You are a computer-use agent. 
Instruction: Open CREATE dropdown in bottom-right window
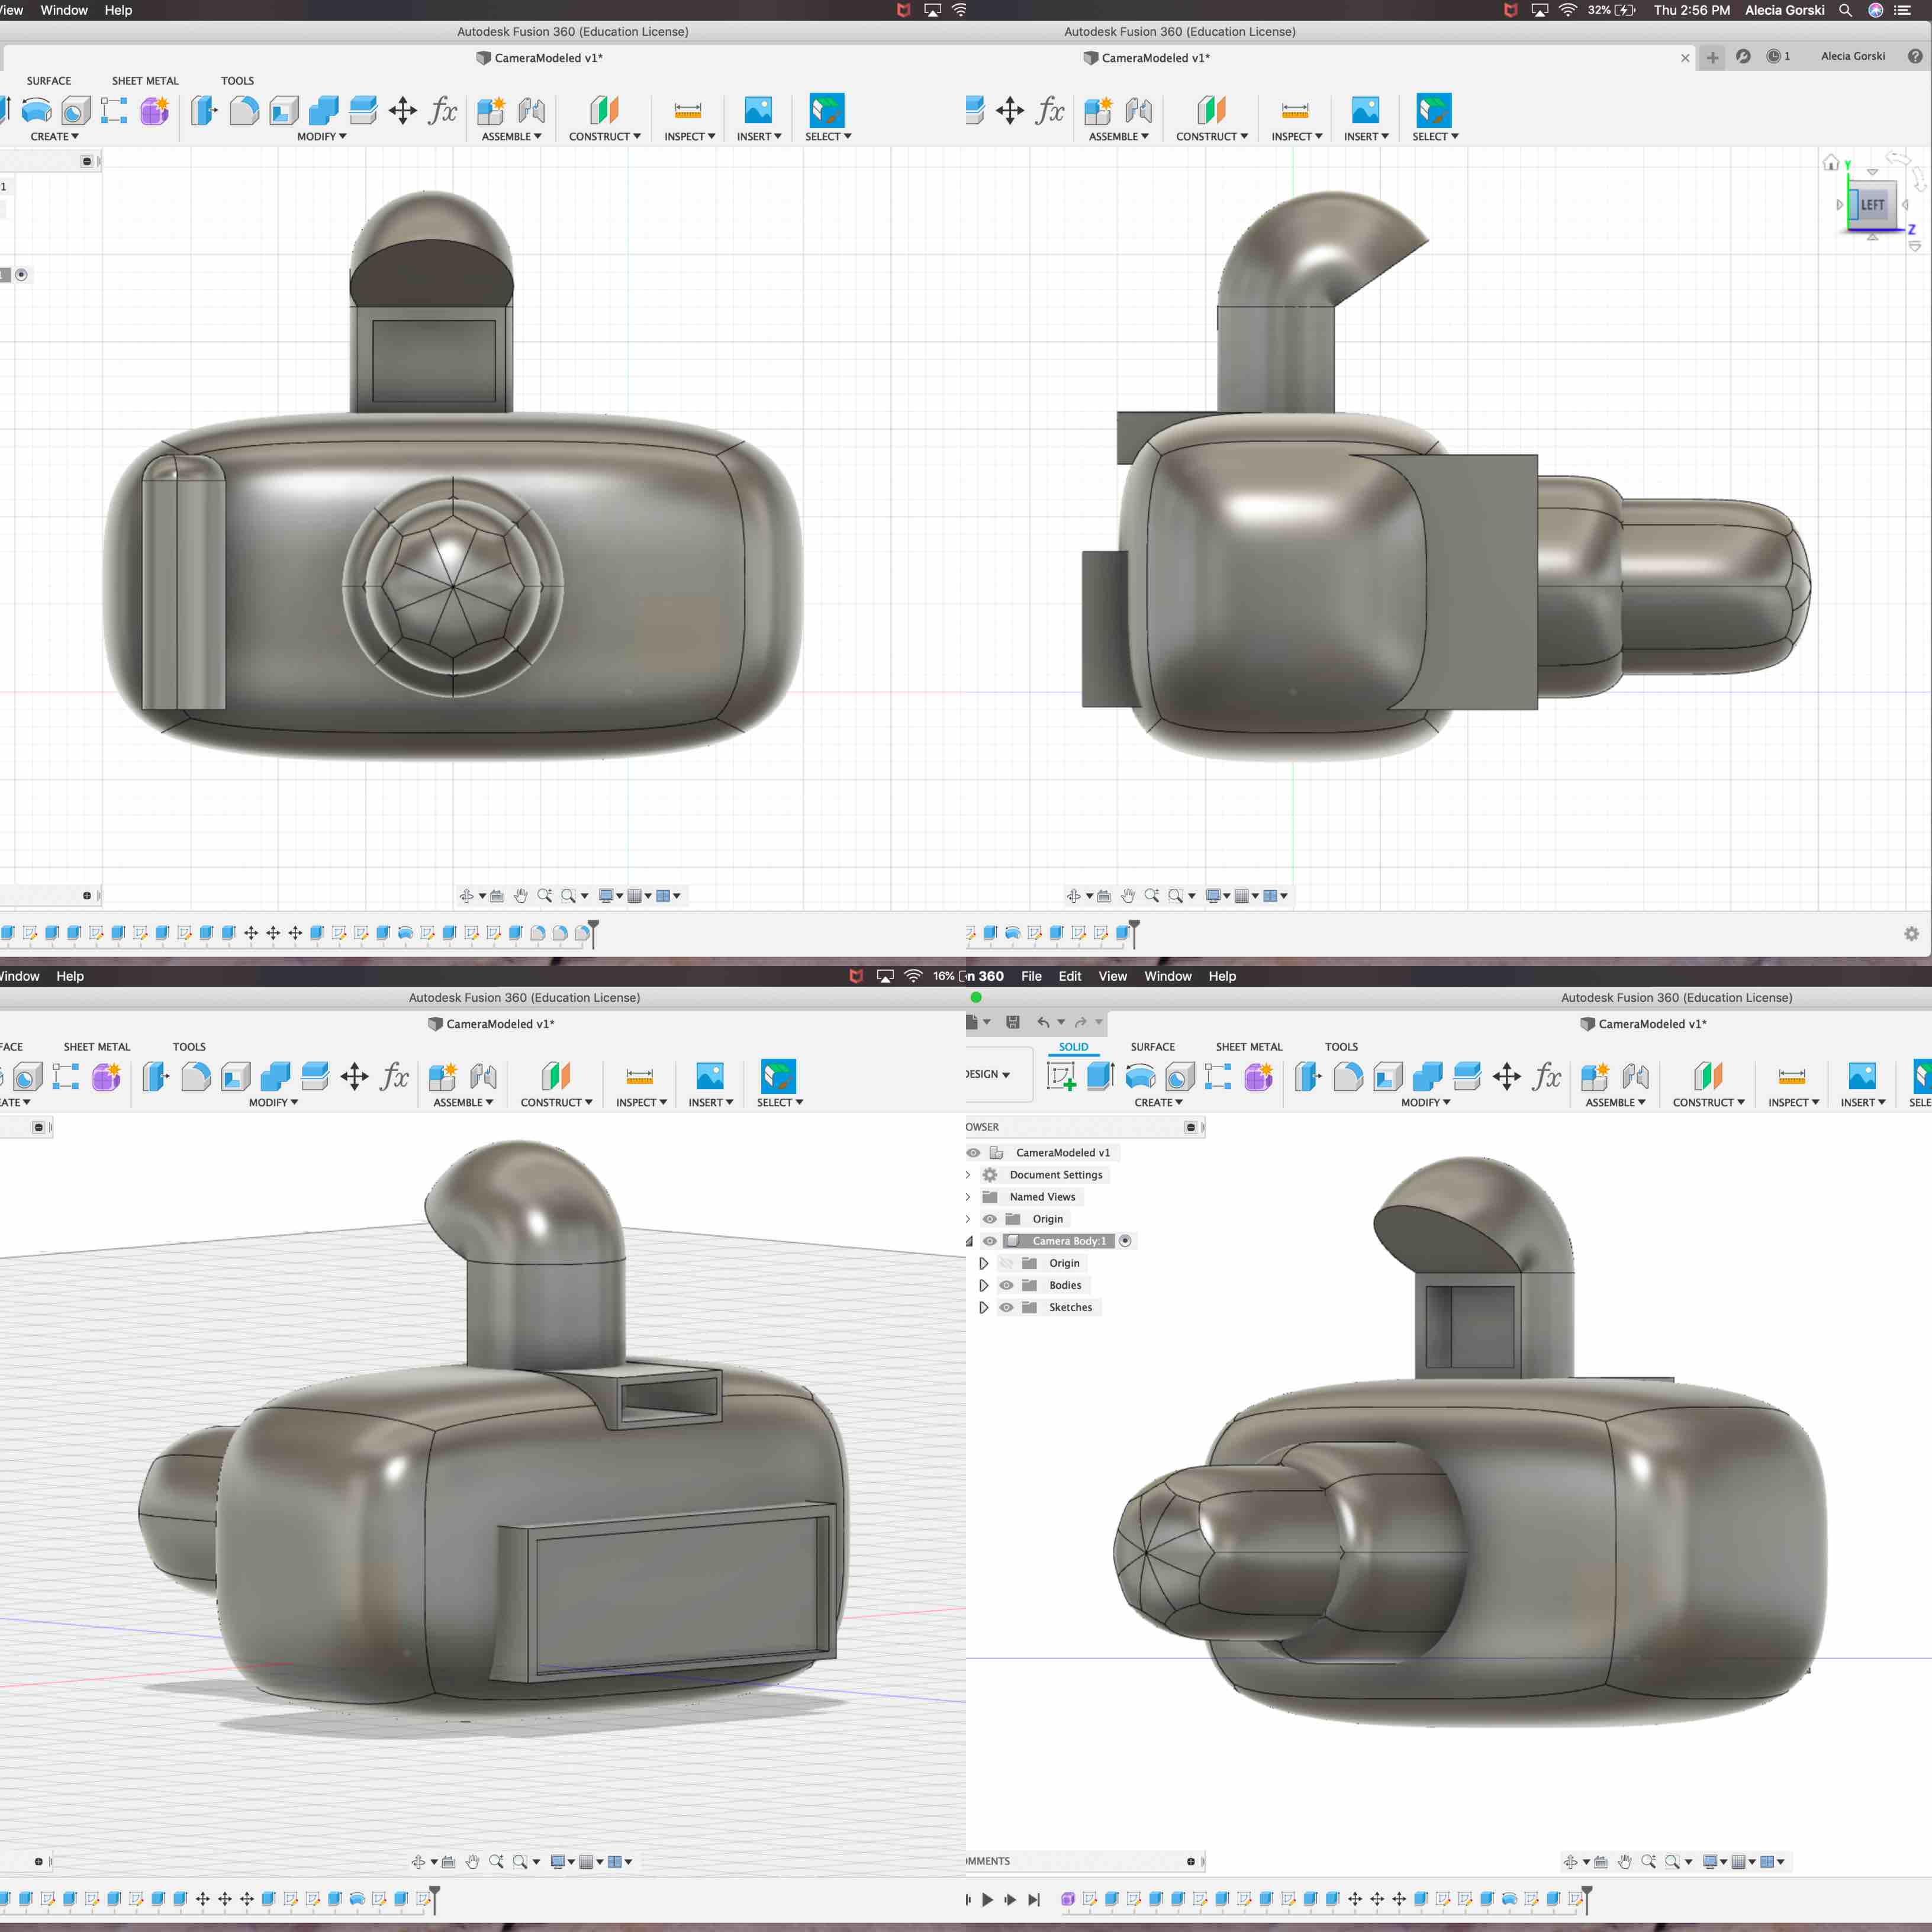1158,1102
